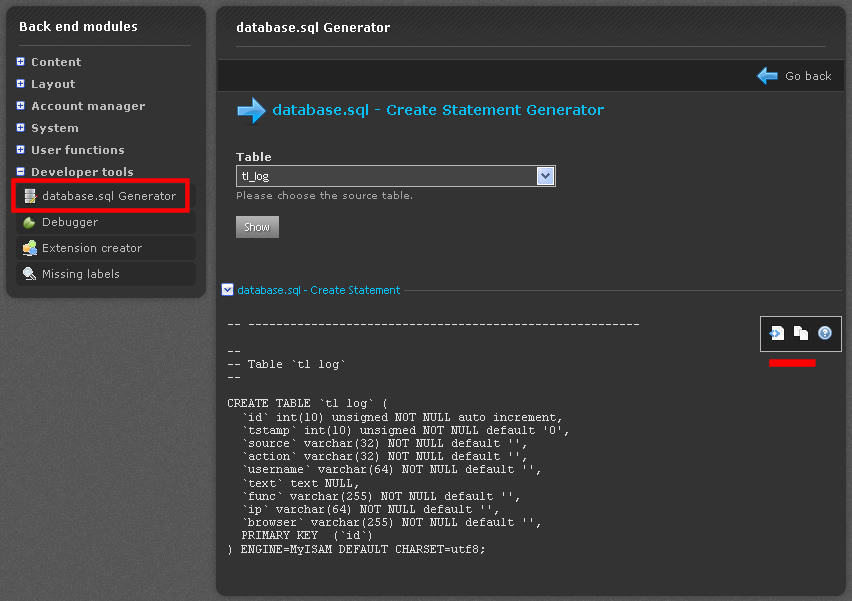Expand the Account manager group

[x=20, y=106]
